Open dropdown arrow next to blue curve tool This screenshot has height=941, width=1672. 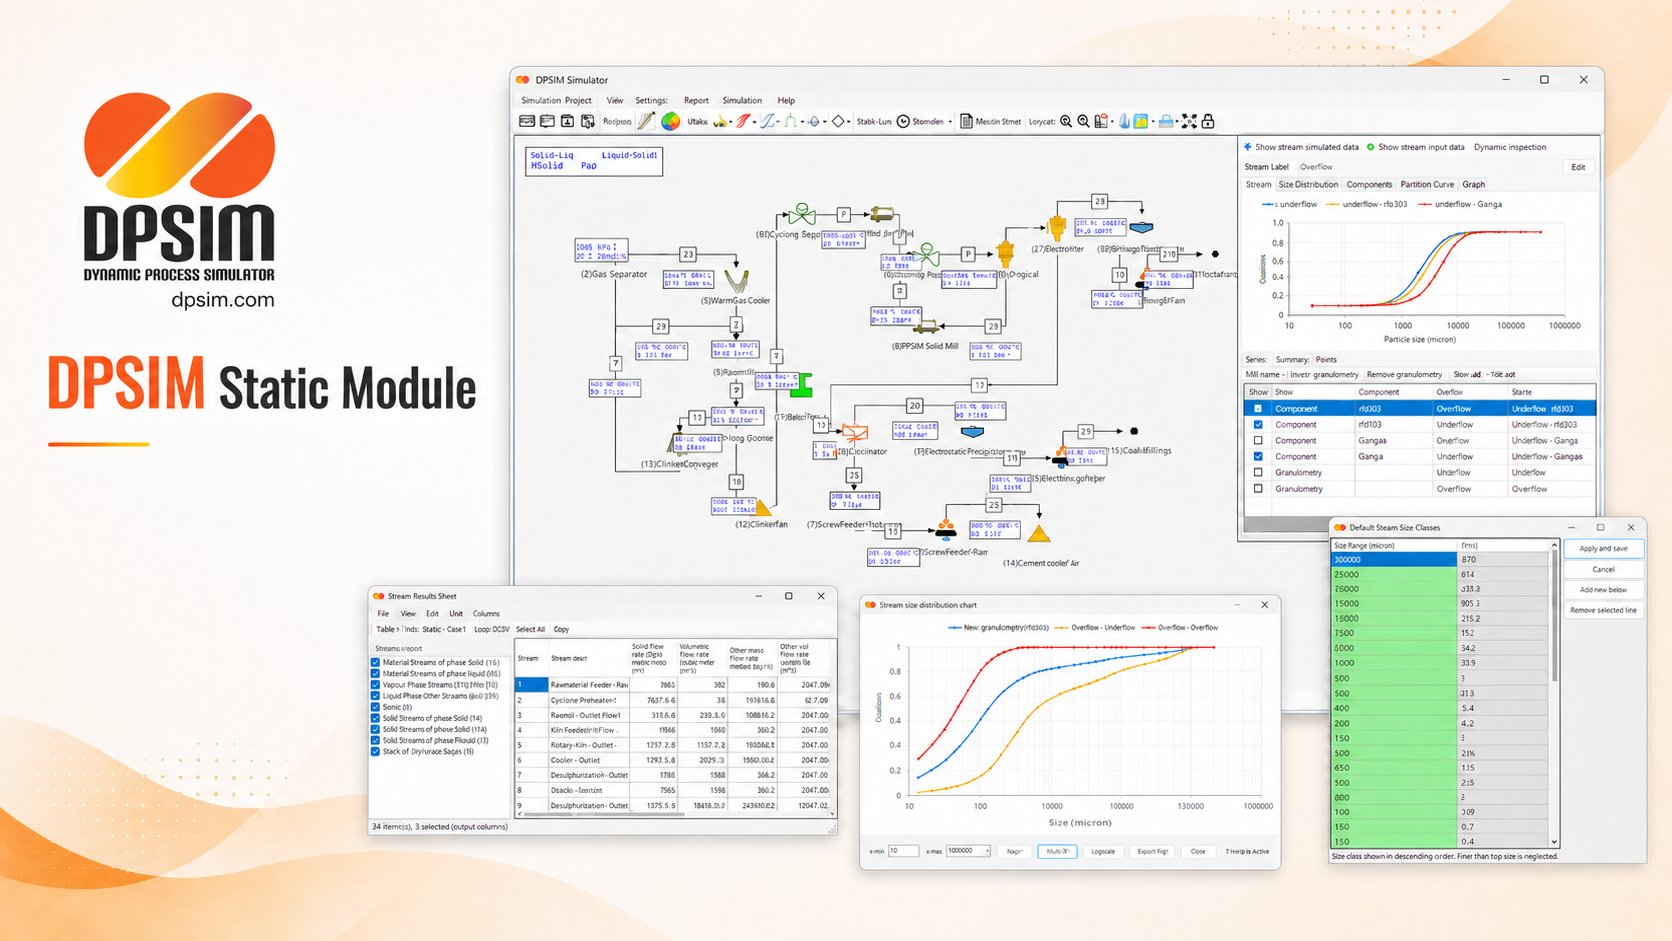click(x=778, y=122)
